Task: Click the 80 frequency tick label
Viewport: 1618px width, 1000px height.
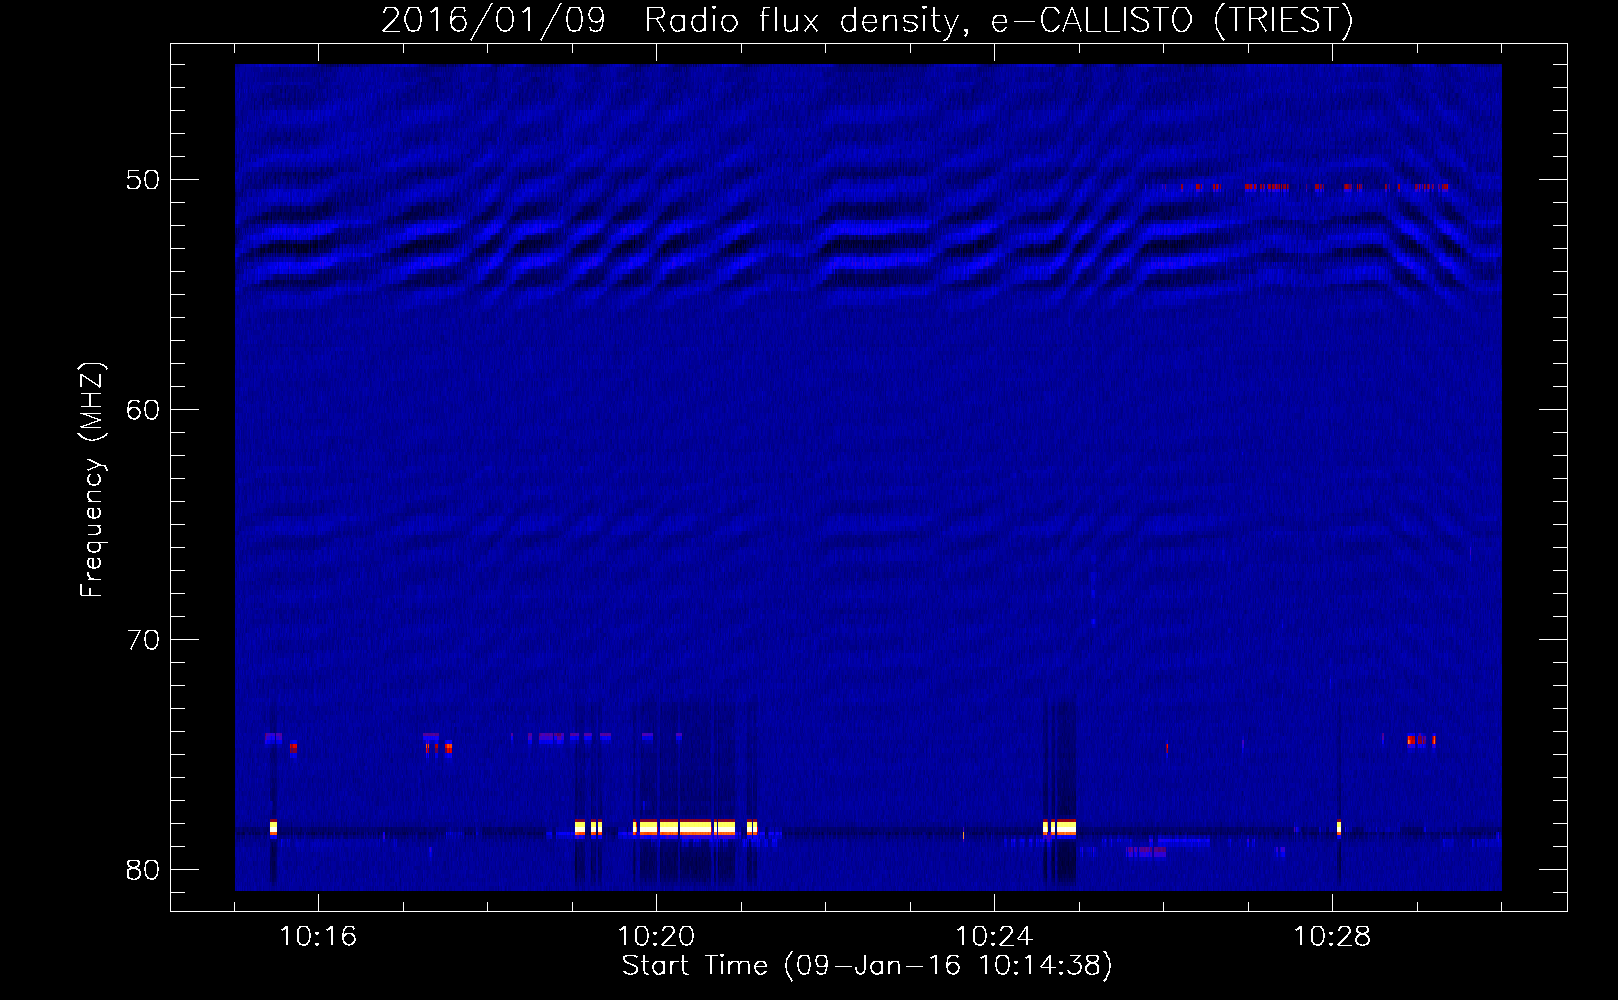Action: (x=143, y=869)
